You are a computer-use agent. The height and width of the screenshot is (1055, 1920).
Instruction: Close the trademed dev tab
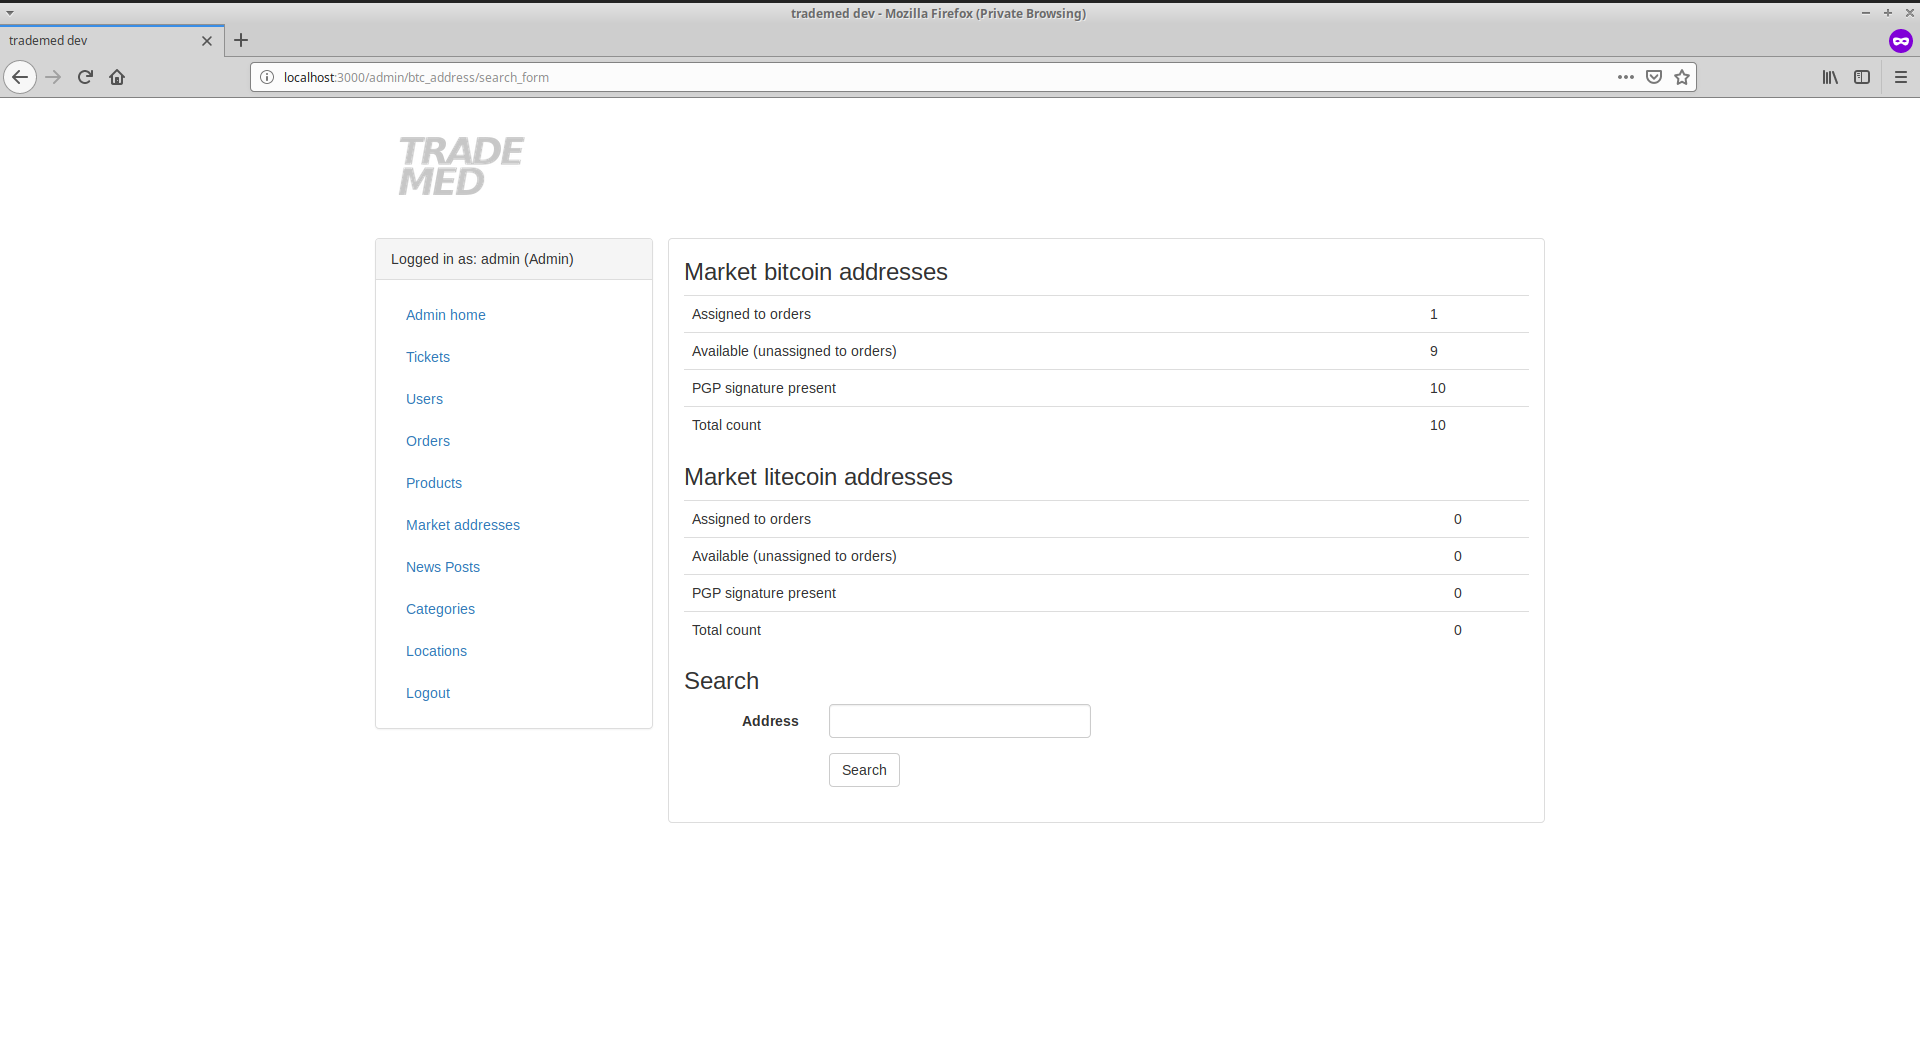point(207,41)
